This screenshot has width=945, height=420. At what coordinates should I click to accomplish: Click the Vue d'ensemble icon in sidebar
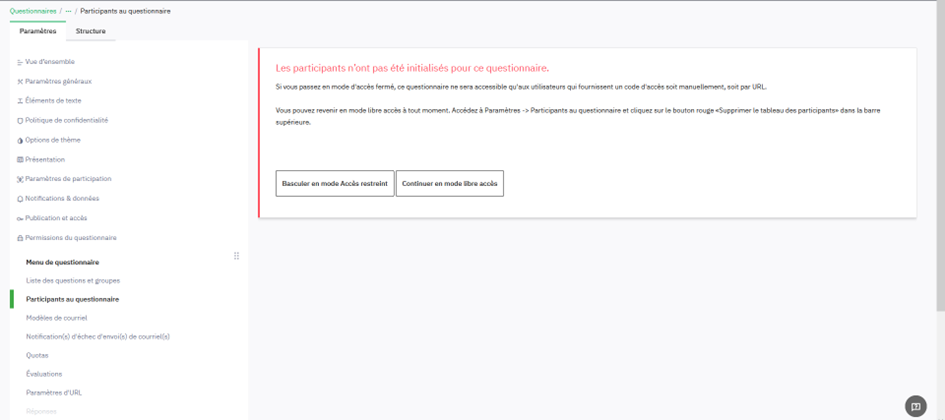[20, 62]
